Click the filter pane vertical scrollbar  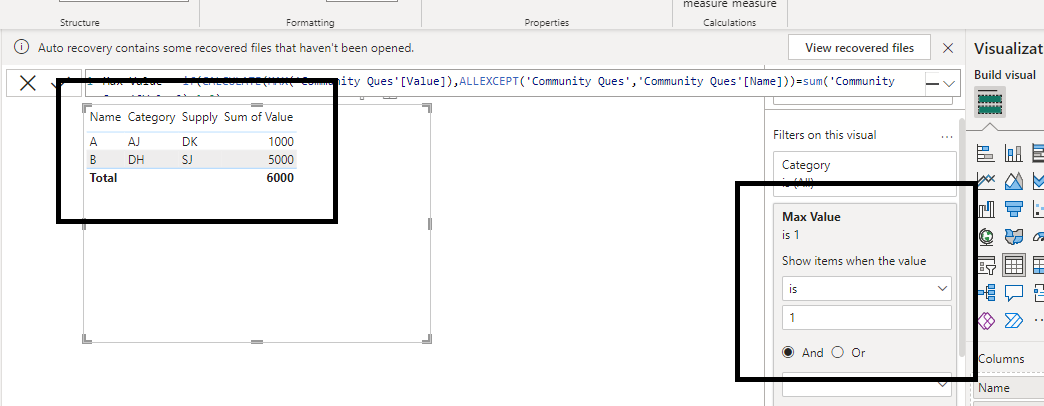pyautogui.click(x=961, y=237)
